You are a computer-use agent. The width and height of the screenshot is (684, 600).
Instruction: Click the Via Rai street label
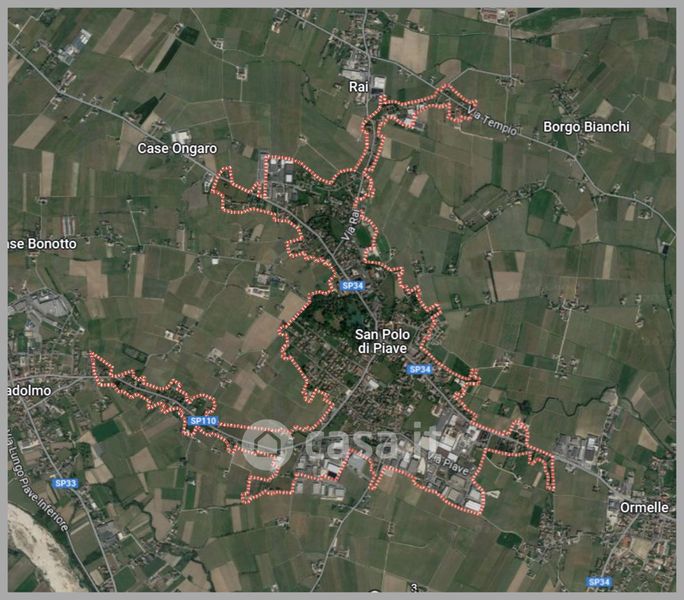351,225
